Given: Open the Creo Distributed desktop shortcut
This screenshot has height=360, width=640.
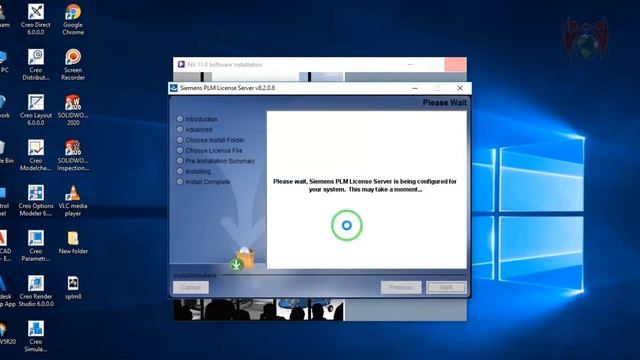Looking at the screenshot, I should click(x=36, y=64).
